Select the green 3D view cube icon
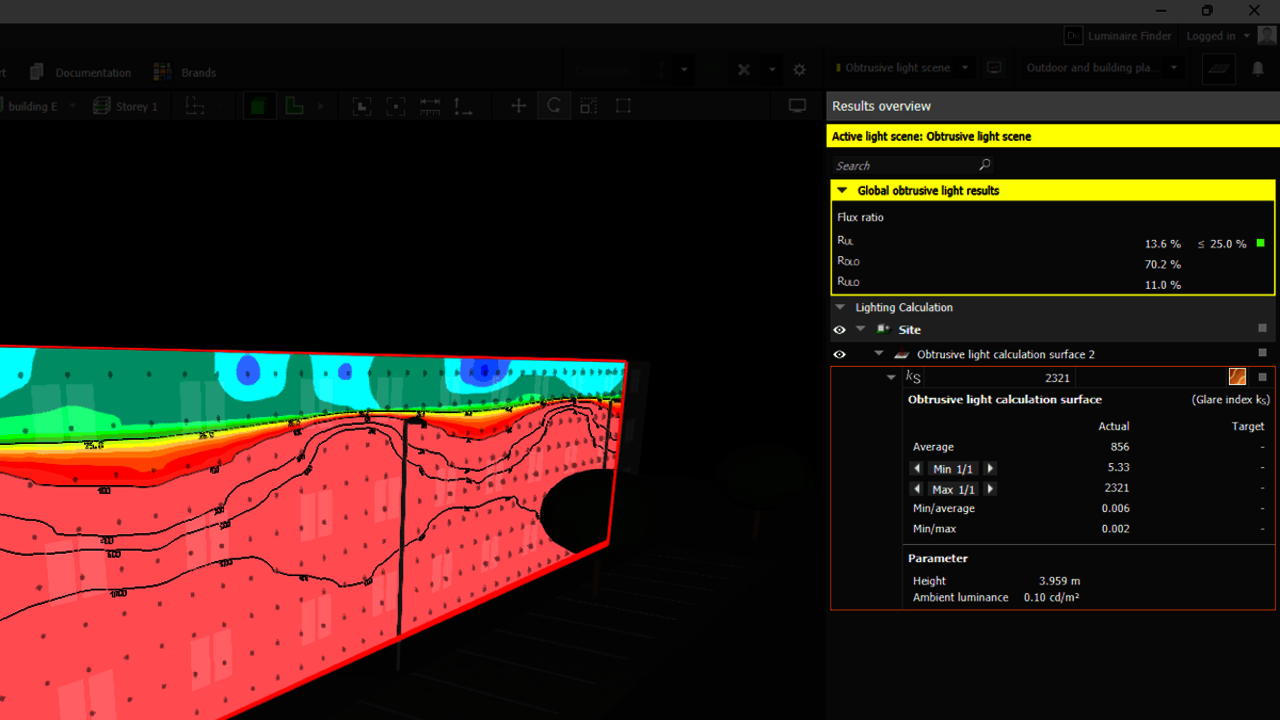Image resolution: width=1280 pixels, height=720 pixels. (x=258, y=106)
